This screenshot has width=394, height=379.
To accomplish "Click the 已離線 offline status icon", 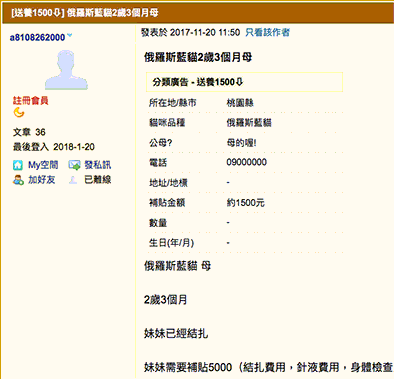I will click(x=73, y=180).
